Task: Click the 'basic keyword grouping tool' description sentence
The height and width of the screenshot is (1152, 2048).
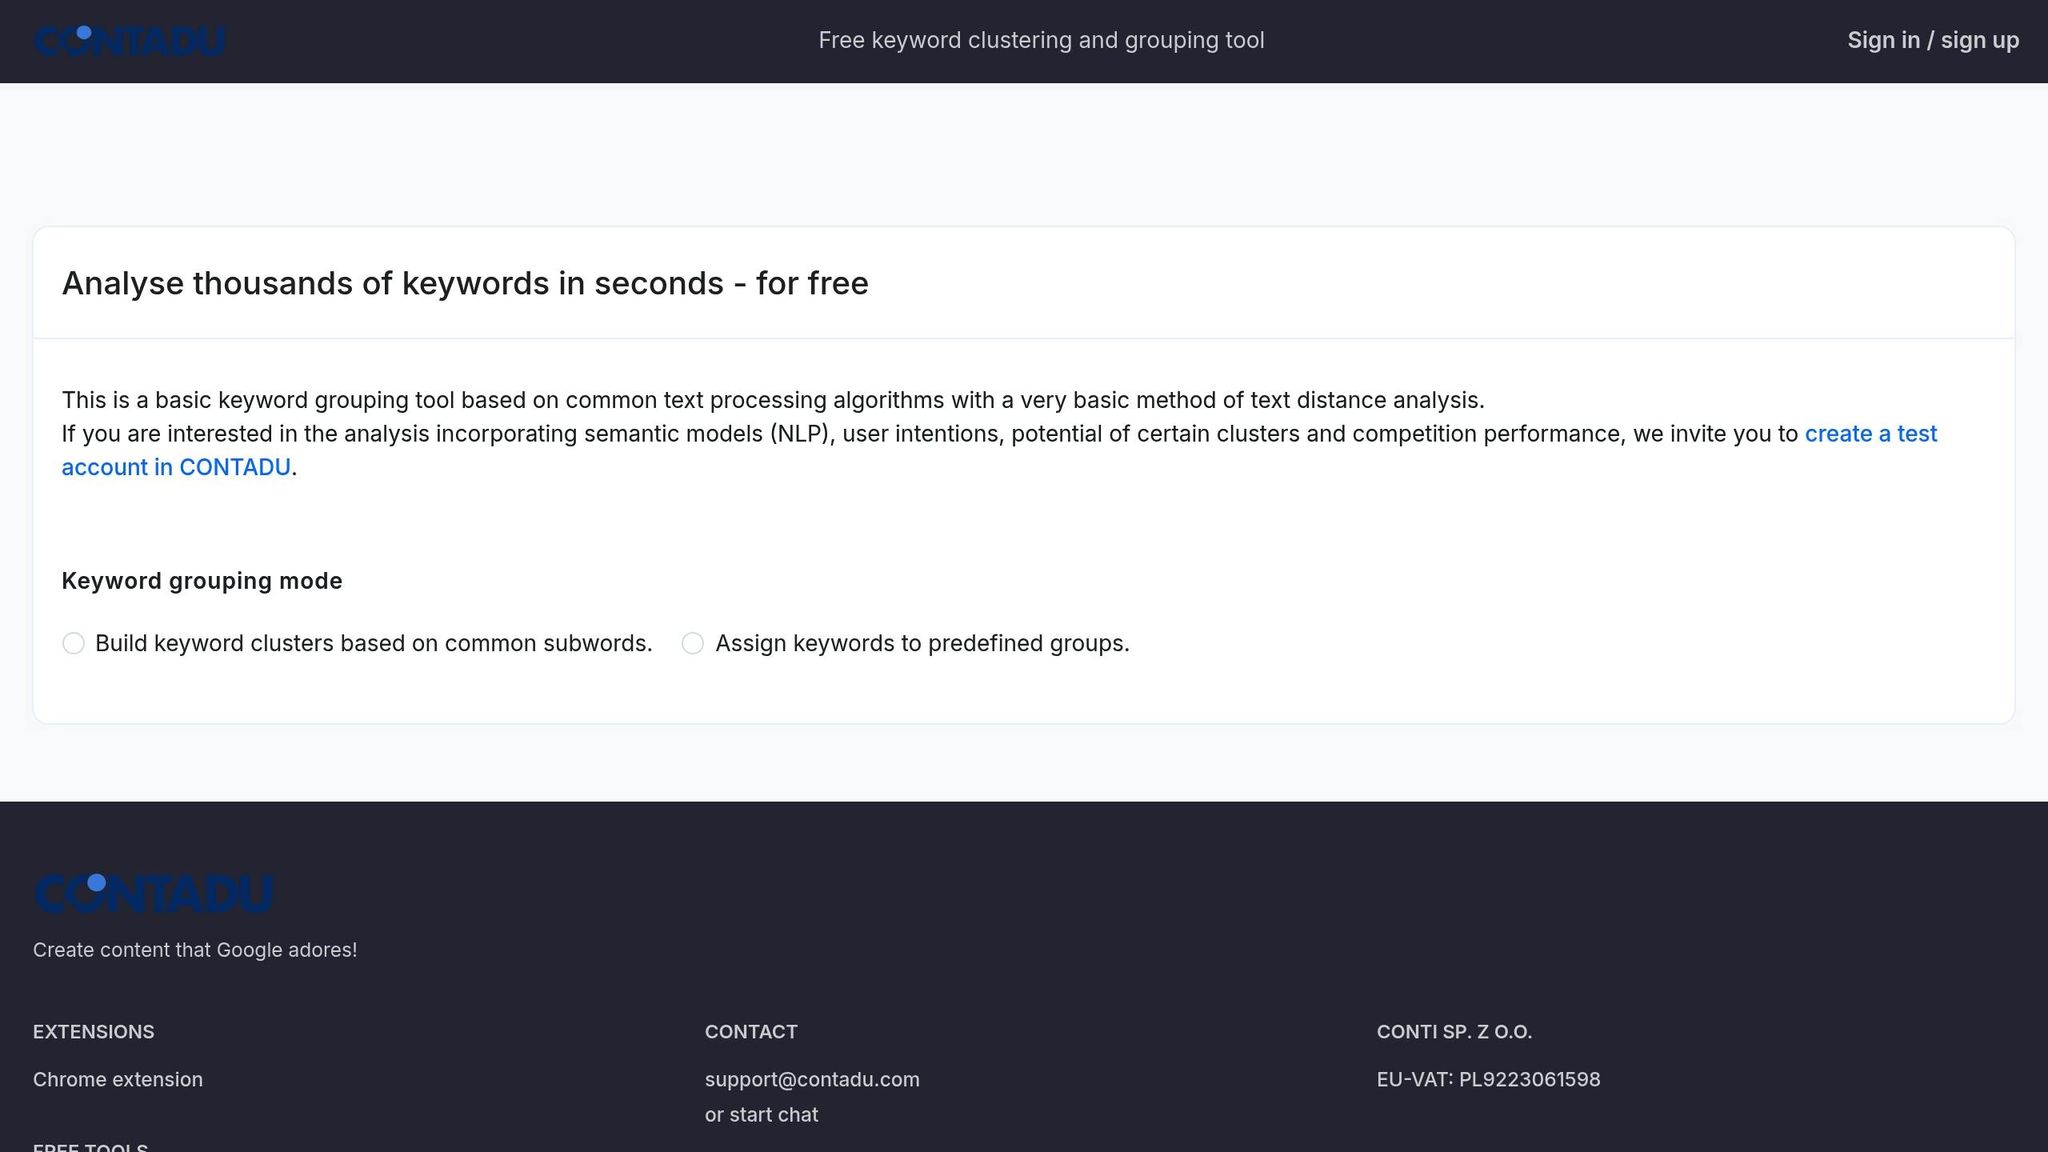Action: point(772,401)
